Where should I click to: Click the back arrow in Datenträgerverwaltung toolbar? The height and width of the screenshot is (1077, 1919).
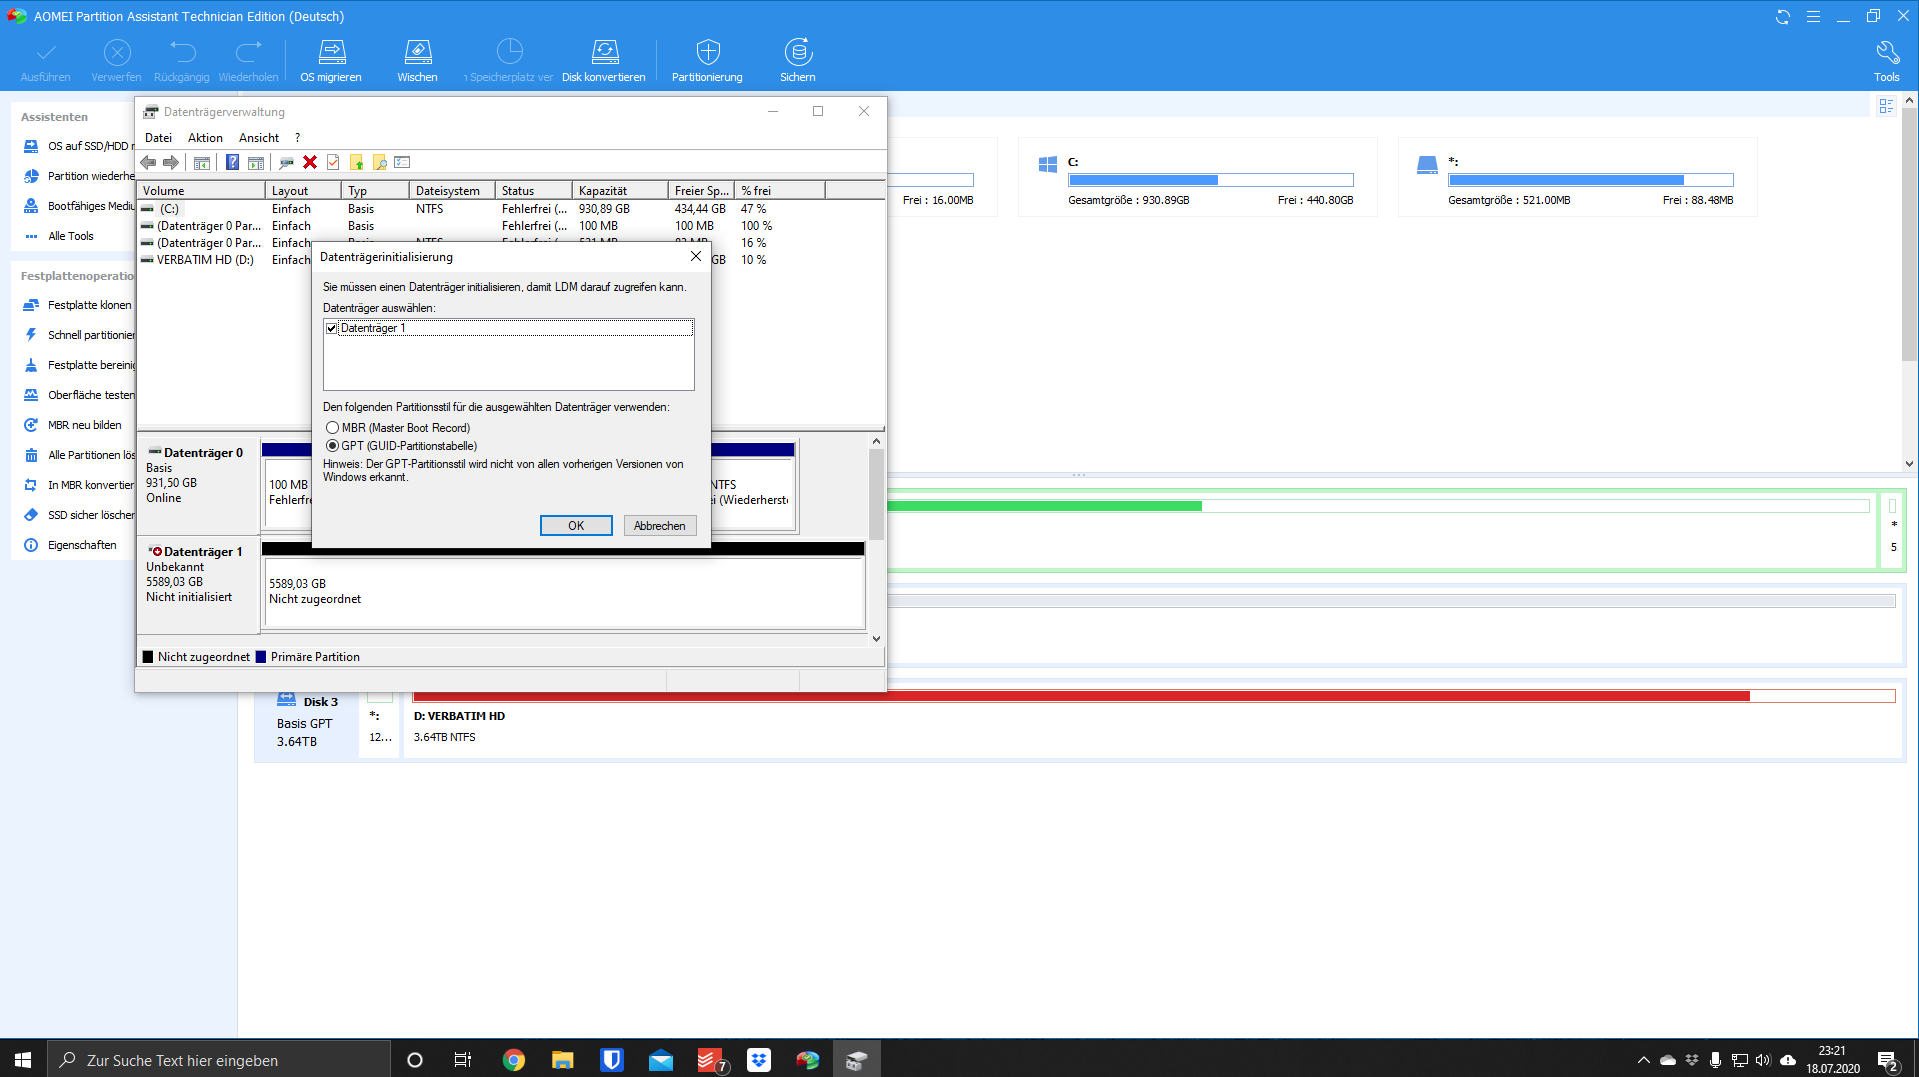pos(148,163)
